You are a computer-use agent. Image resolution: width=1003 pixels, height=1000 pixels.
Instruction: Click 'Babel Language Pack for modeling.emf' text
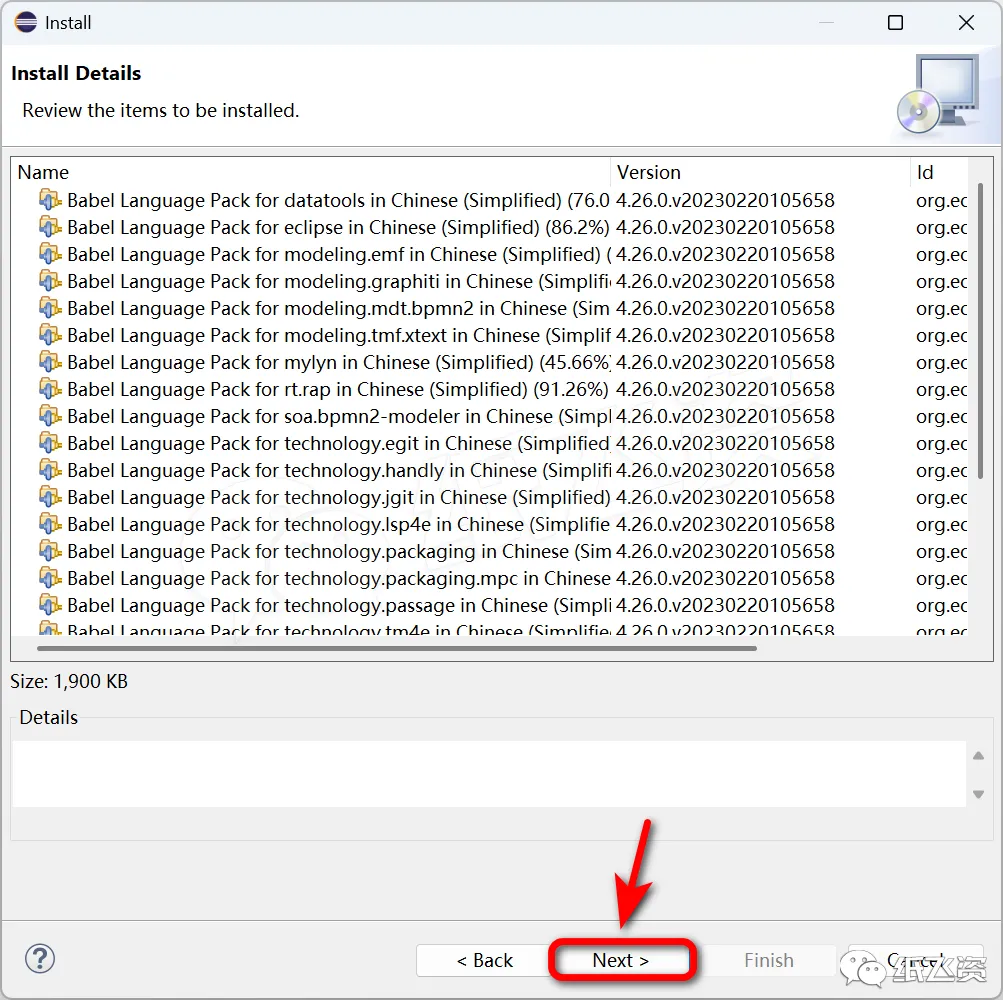coord(338,254)
